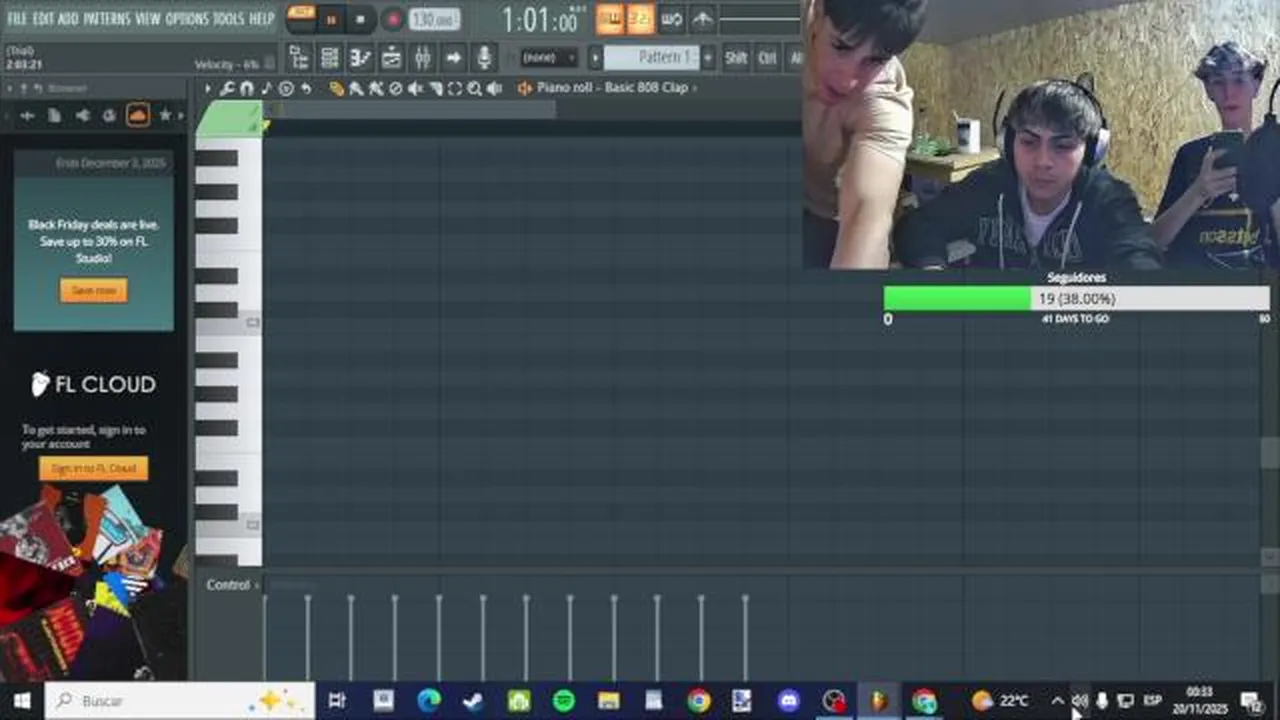Open the Pattern 1 selector dropdown

point(651,57)
